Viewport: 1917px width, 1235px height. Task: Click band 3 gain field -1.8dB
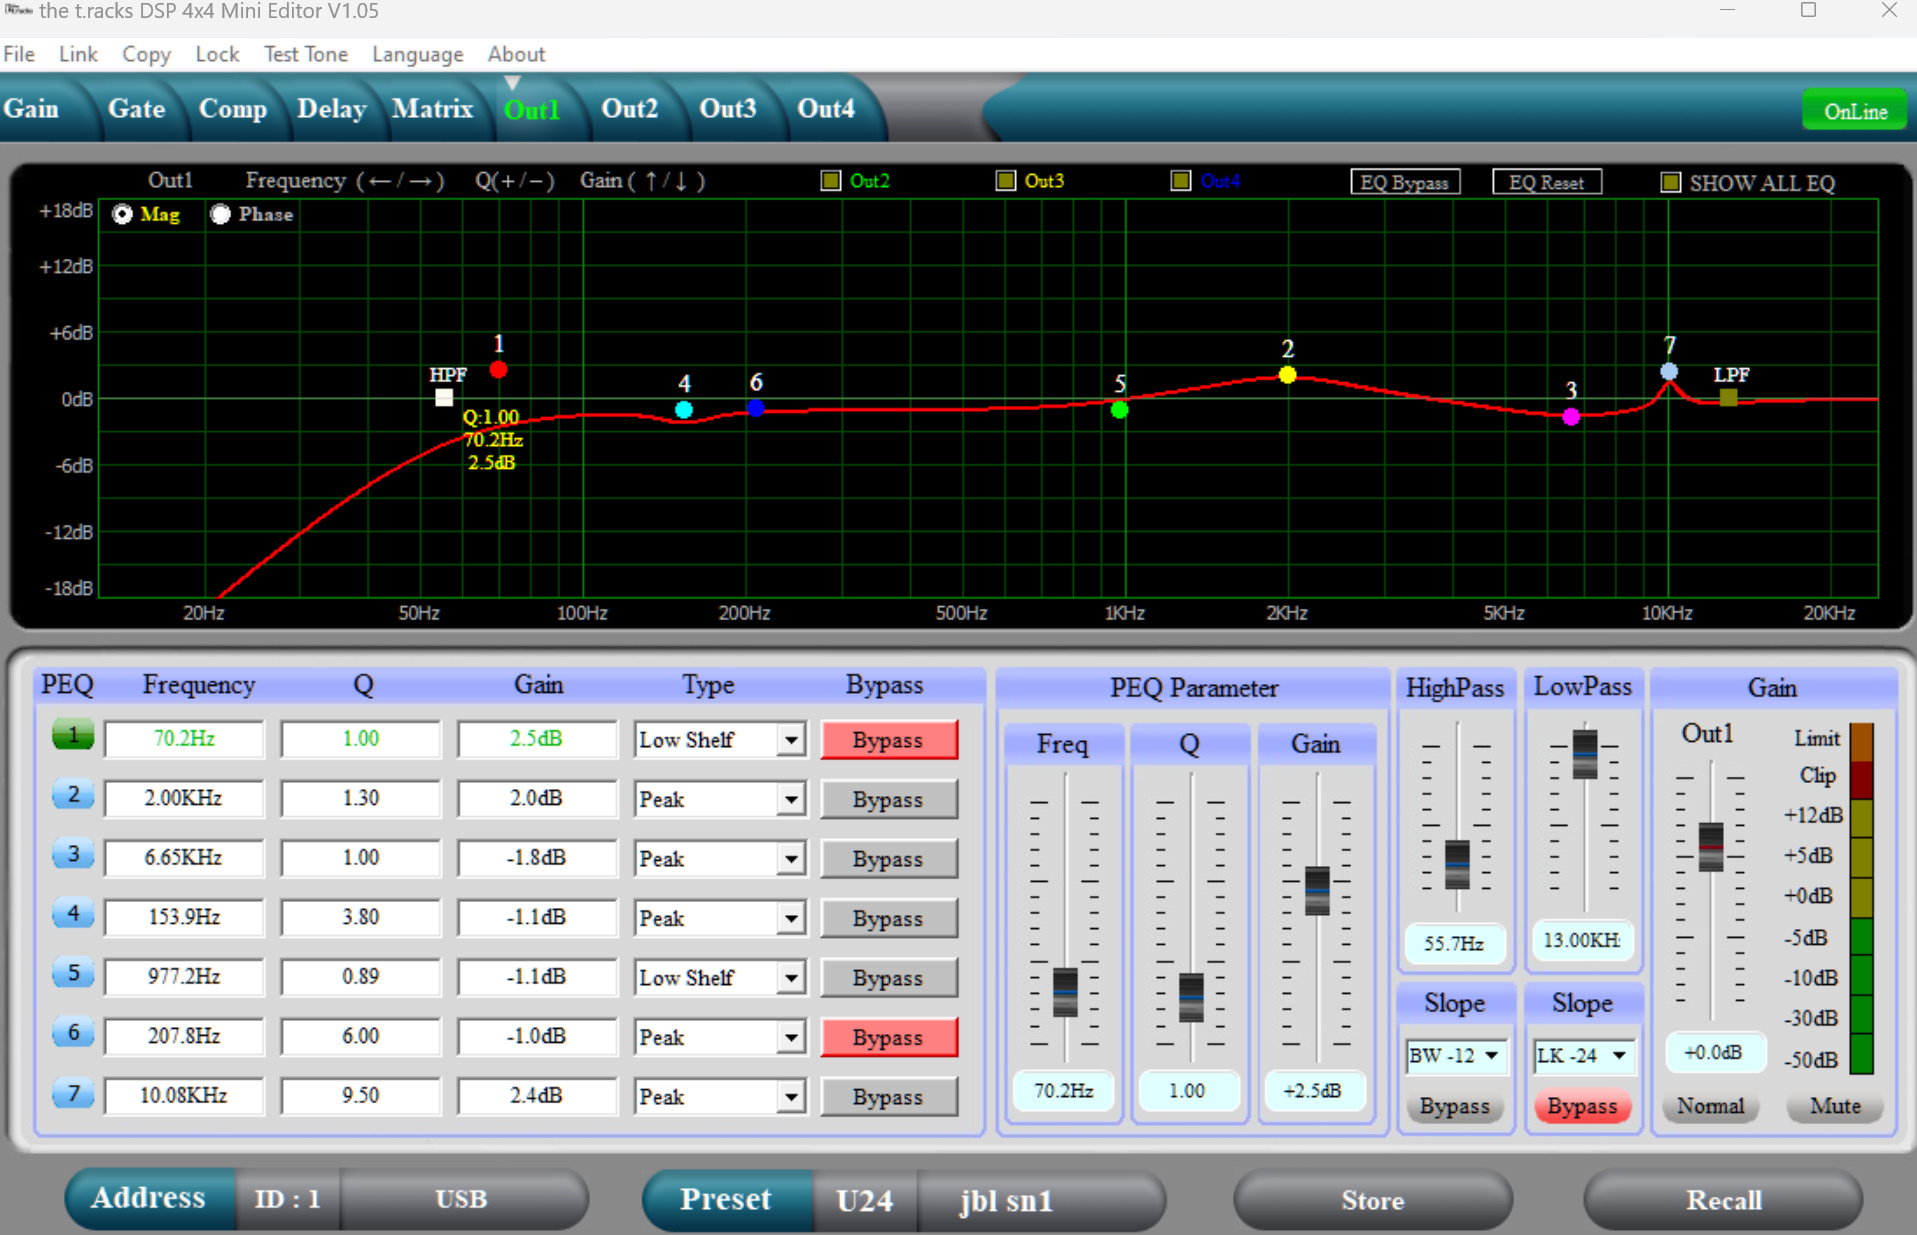[x=537, y=857]
